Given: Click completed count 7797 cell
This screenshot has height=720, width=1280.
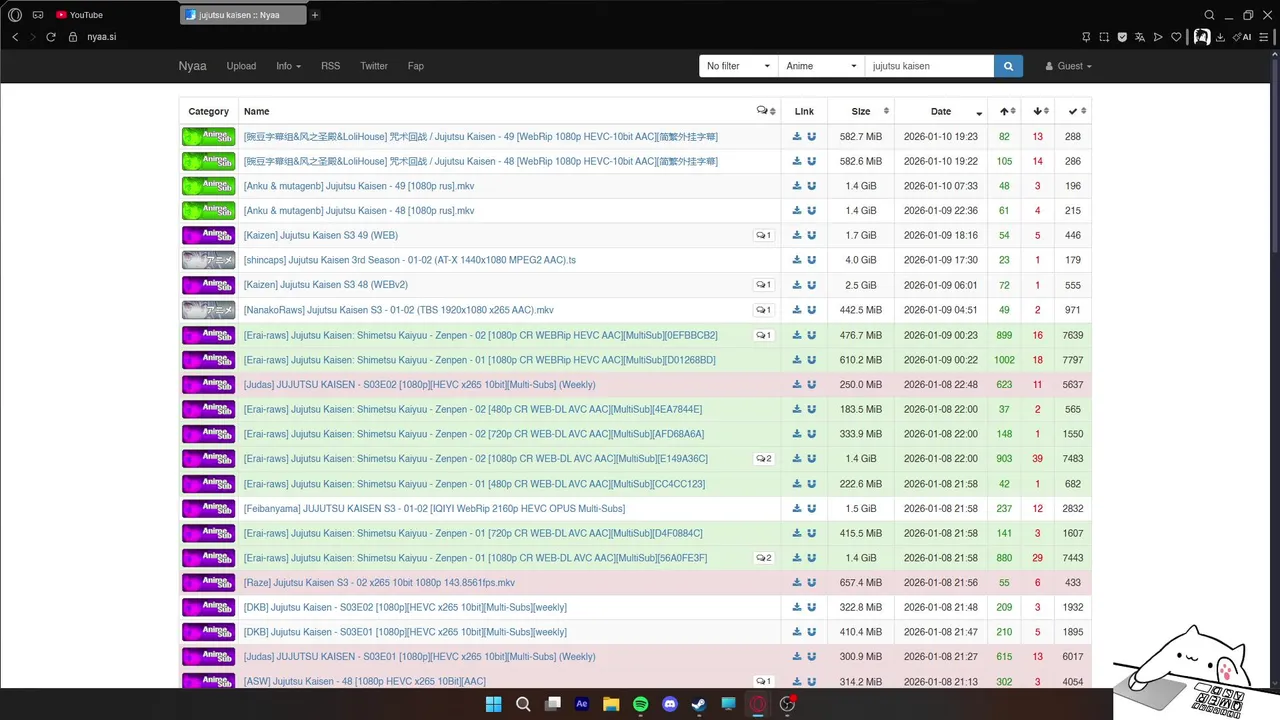Looking at the screenshot, I should click(x=1073, y=360).
